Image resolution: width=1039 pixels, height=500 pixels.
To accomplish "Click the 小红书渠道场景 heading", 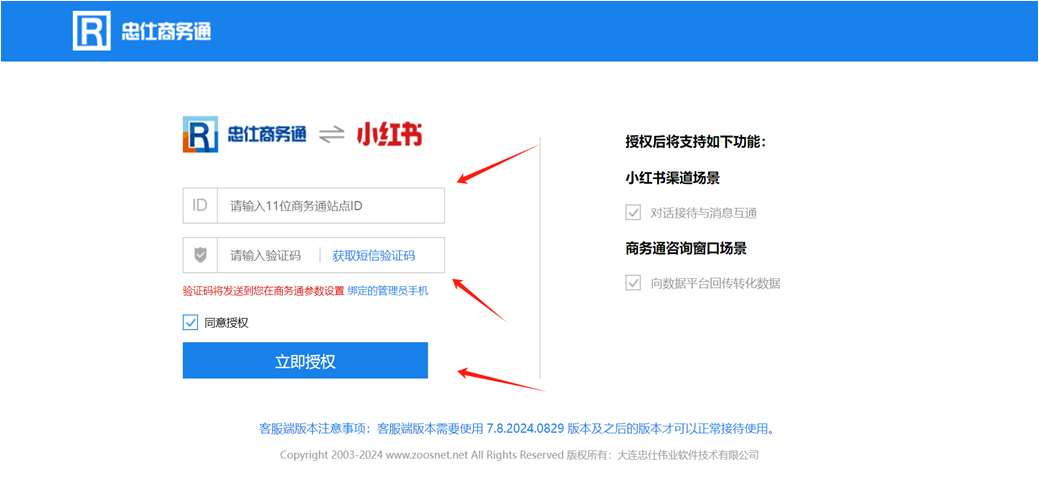I will coord(673,178).
